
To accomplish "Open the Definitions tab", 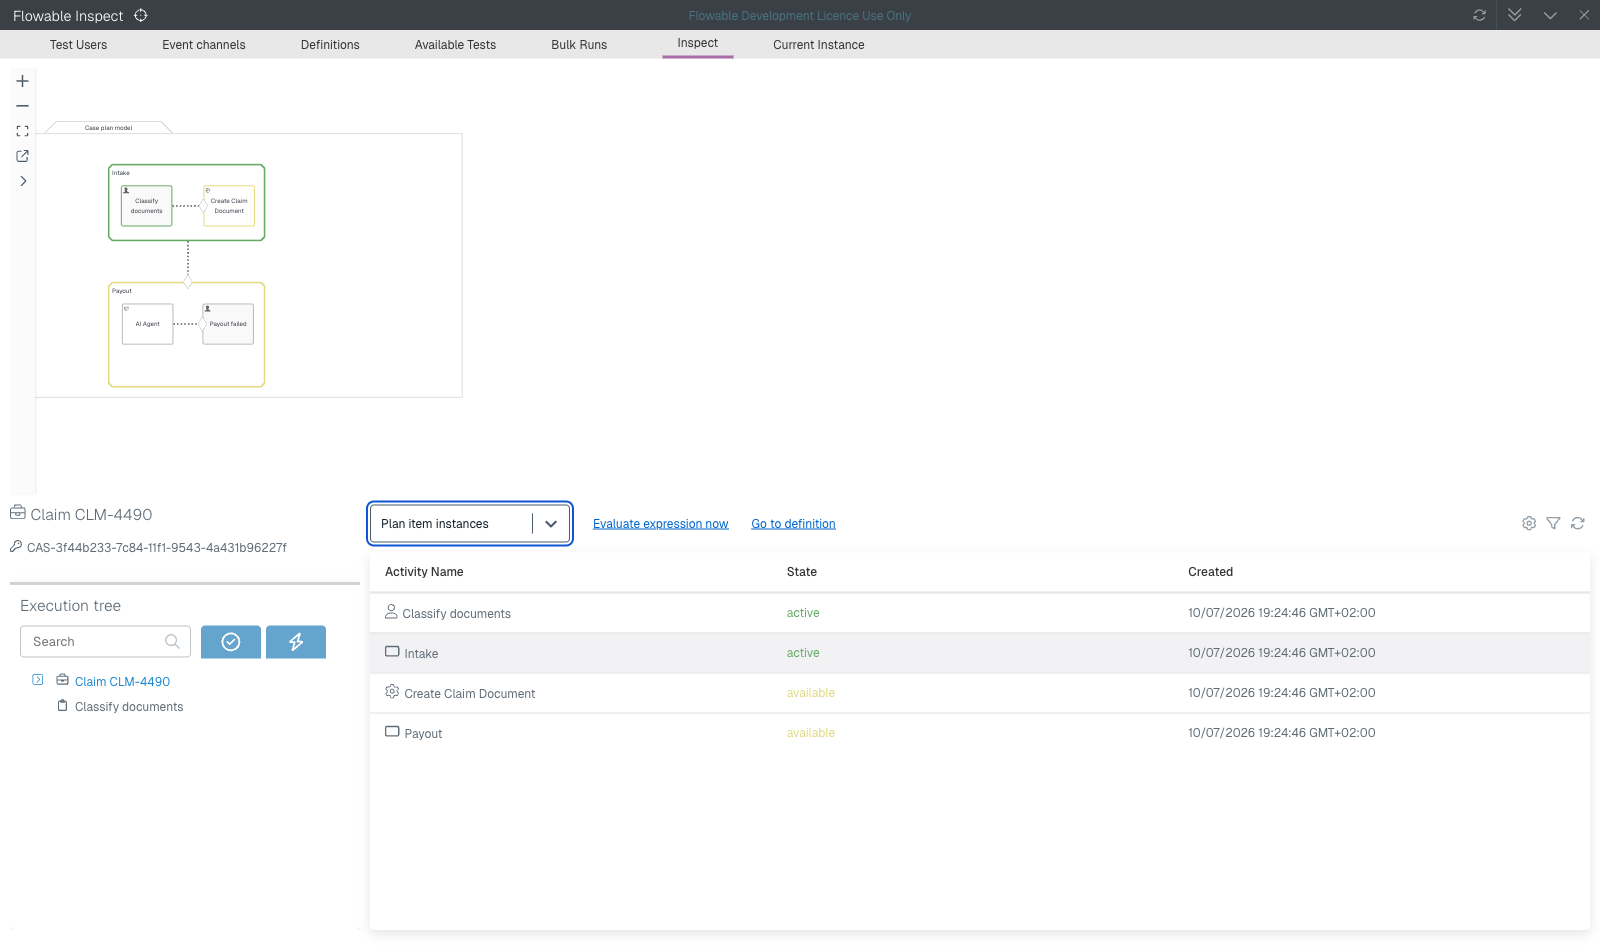I will point(330,45).
